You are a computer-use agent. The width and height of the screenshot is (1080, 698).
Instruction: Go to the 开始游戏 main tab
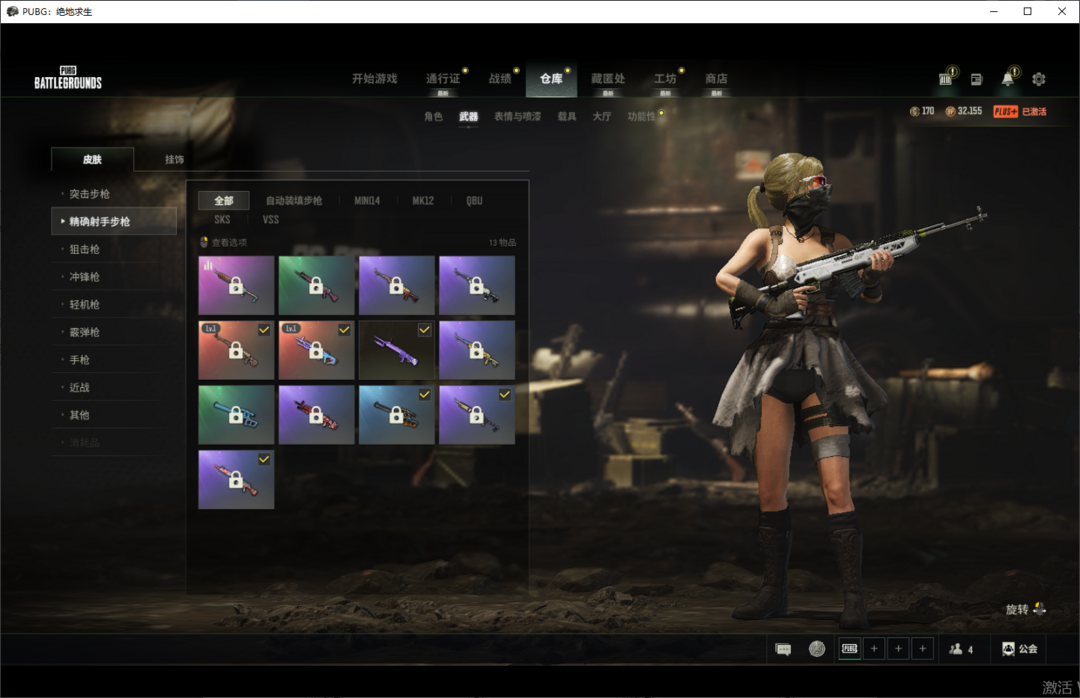[375, 79]
